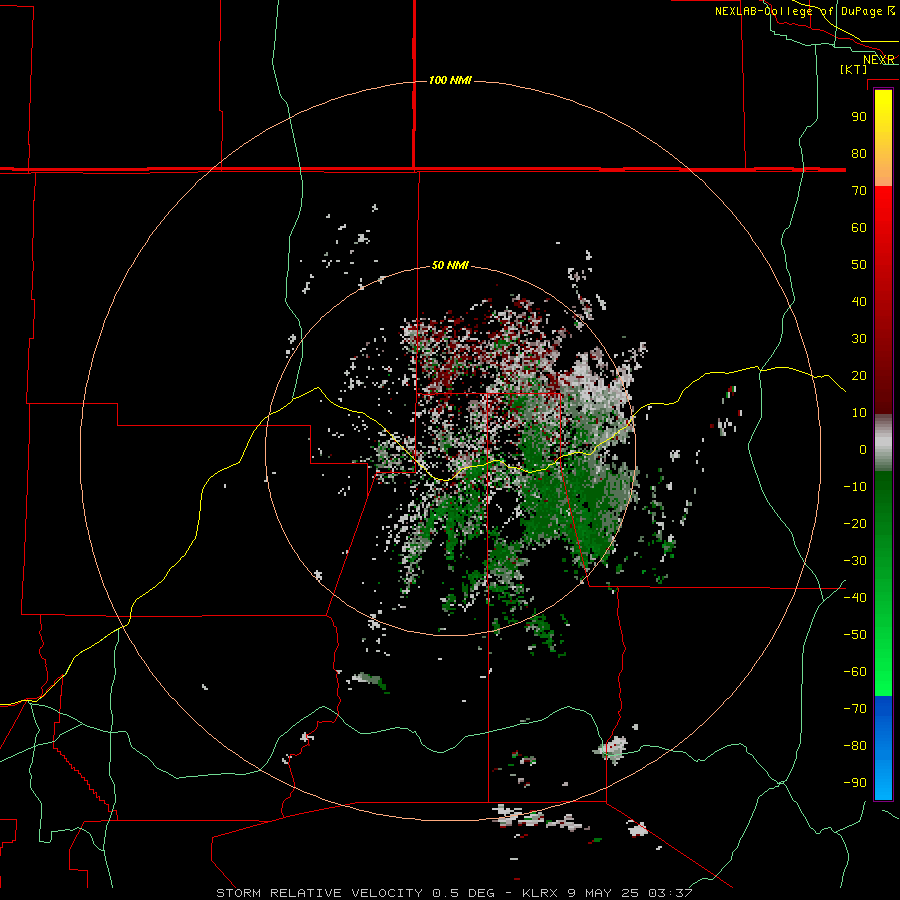Select the -70 knot scale label
Image resolution: width=900 pixels, height=900 pixels.
coord(855,709)
